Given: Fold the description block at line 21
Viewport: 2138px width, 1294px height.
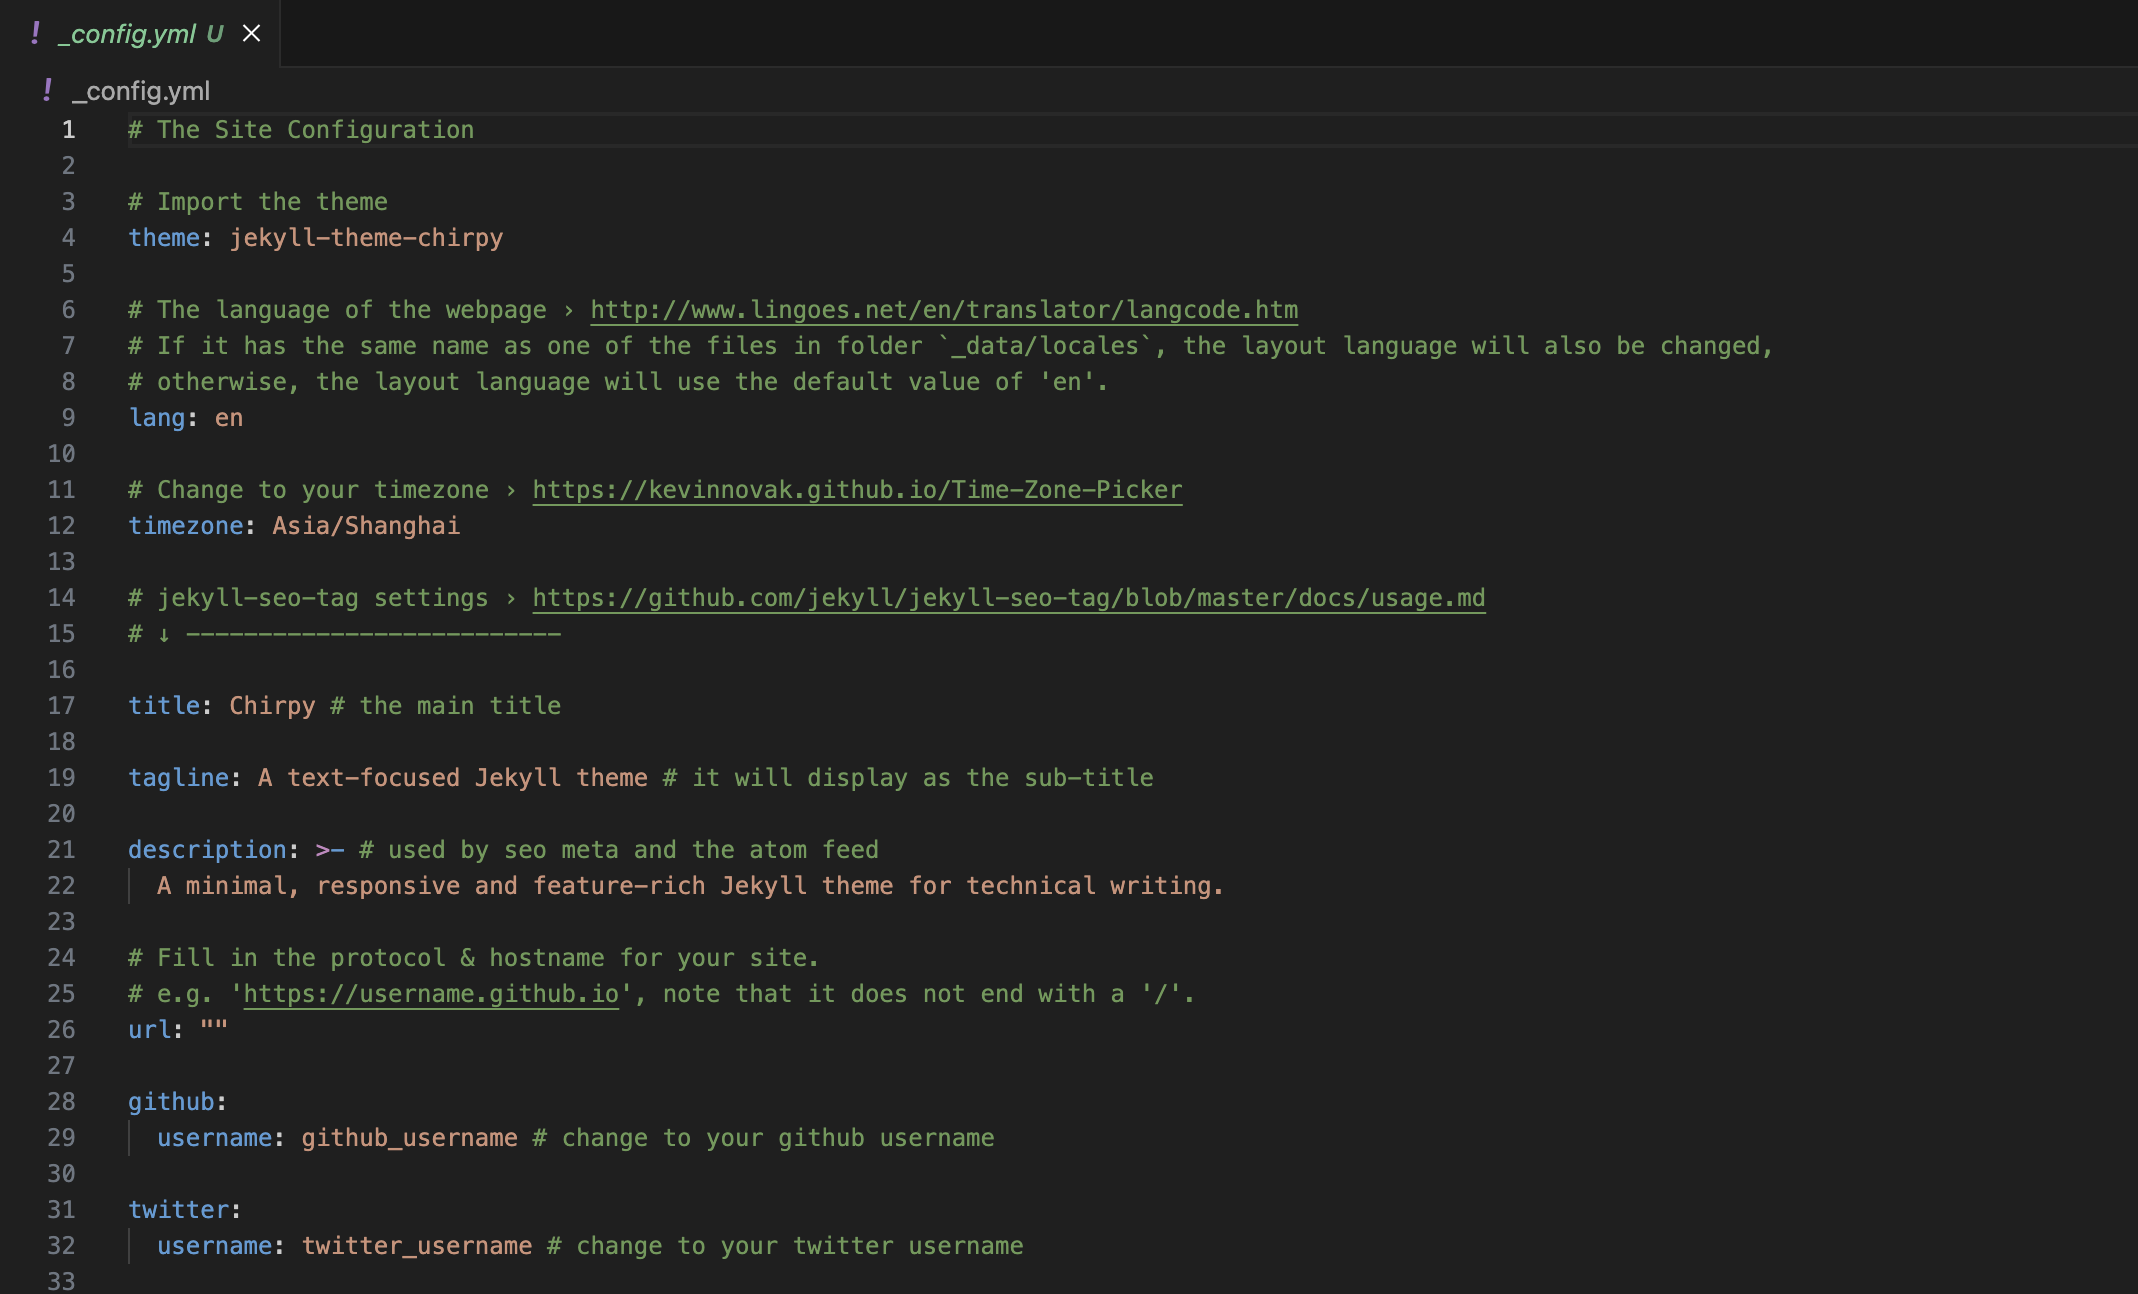Looking at the screenshot, I should [x=106, y=850].
